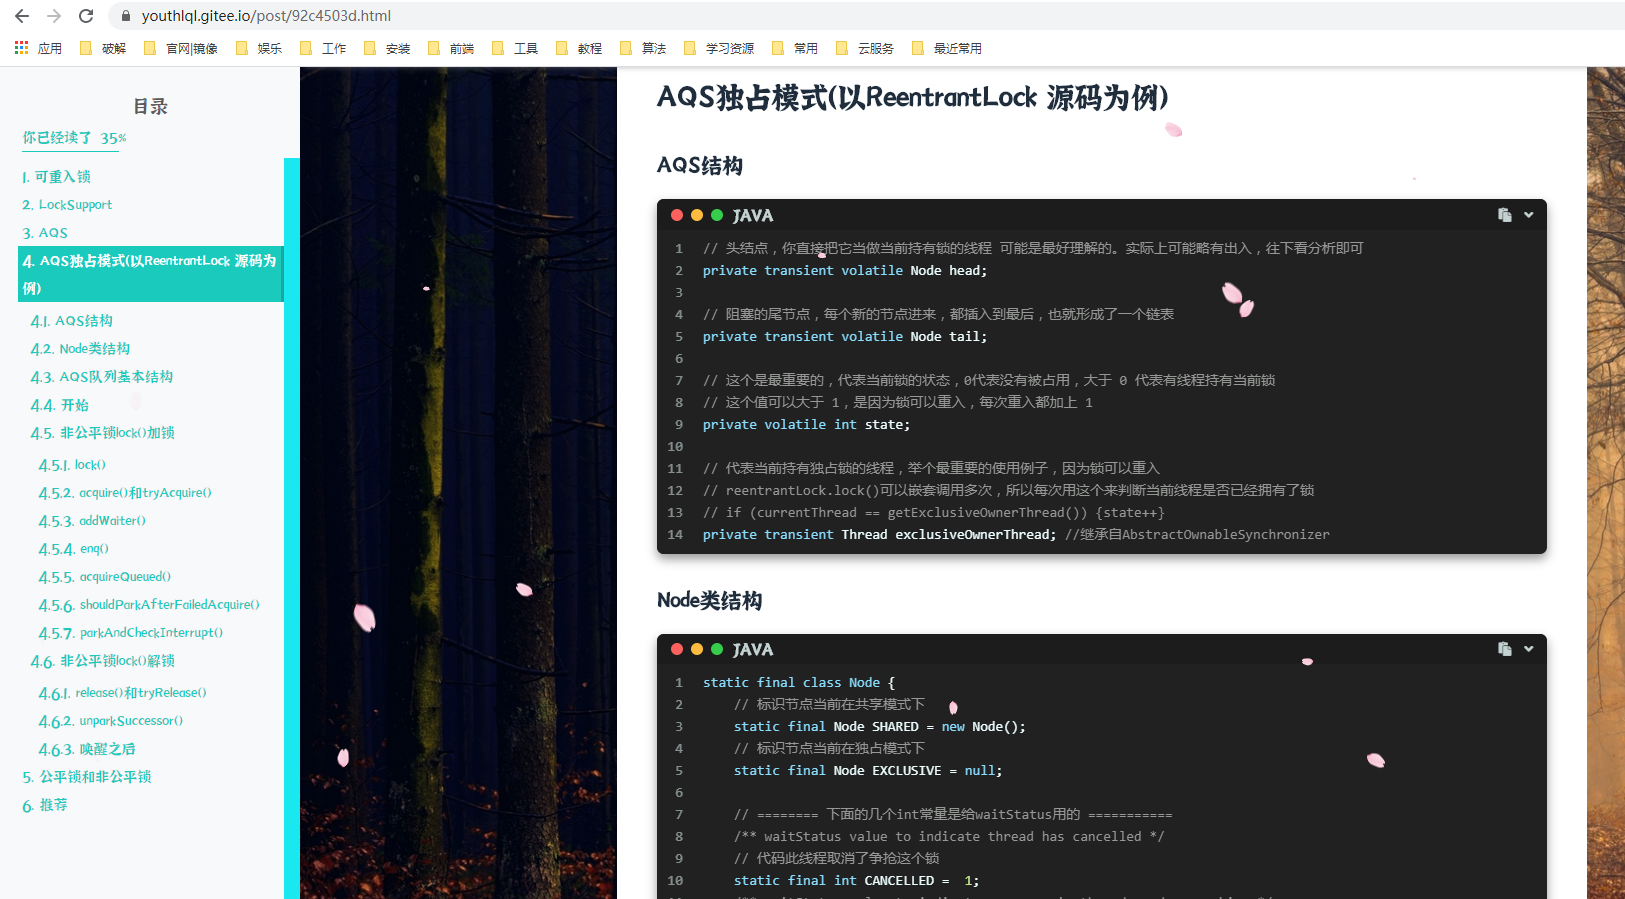Open TOC entry 4.5.6. shouldParkAfterFailedAcquire()
1625x899 pixels.
tap(149, 605)
